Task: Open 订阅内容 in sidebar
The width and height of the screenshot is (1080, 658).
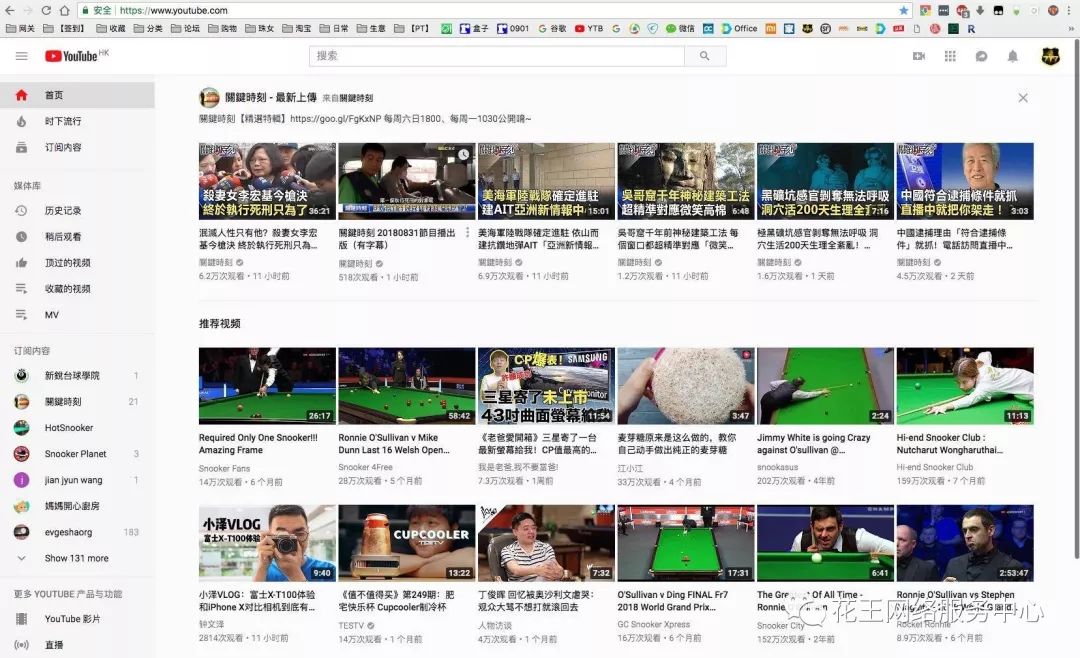Action: coord(77,147)
